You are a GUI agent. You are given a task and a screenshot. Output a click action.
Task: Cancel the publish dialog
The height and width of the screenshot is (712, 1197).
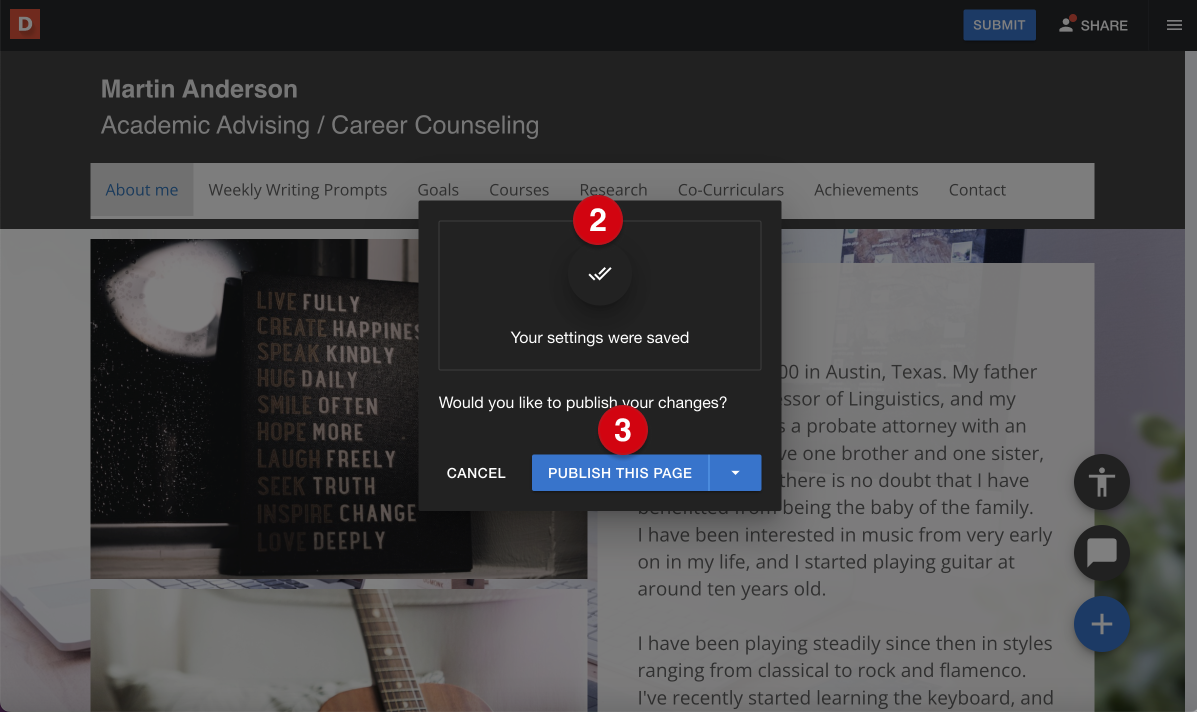tap(476, 473)
